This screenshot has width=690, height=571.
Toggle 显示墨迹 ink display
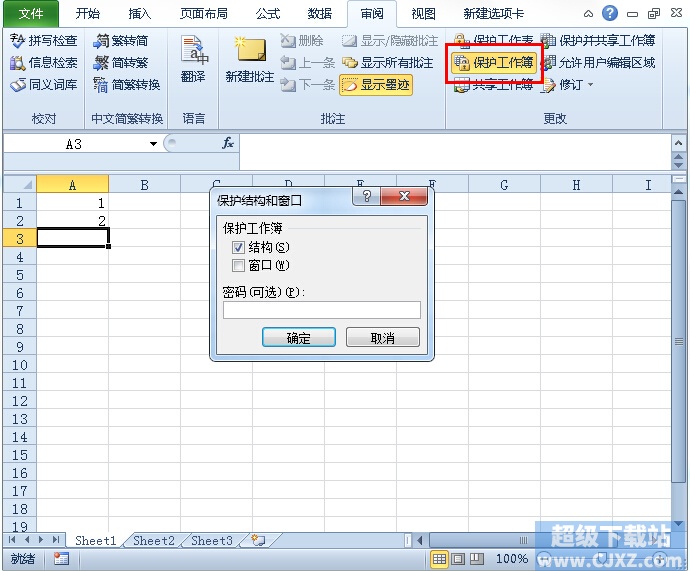376,84
